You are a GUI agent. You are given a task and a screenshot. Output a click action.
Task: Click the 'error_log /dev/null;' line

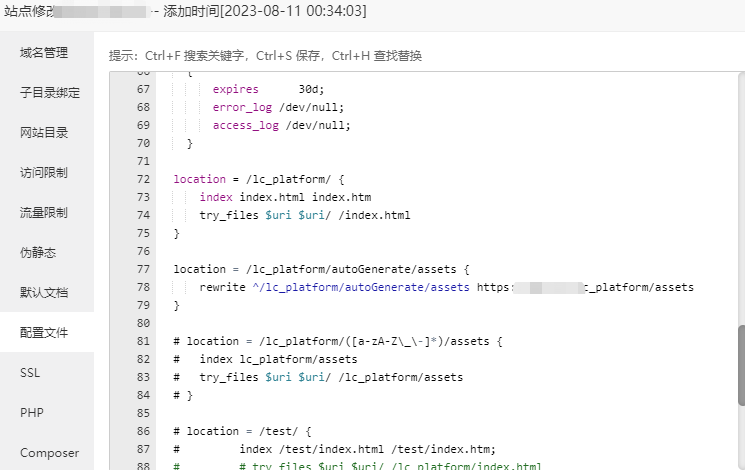[x=278, y=107]
